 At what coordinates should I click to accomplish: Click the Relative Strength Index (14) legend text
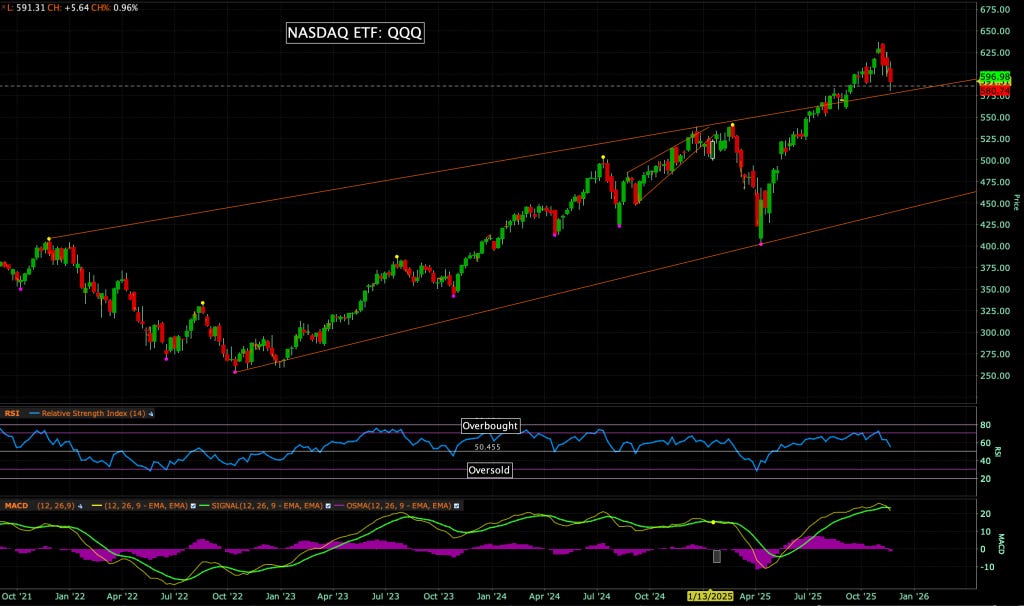(93, 413)
